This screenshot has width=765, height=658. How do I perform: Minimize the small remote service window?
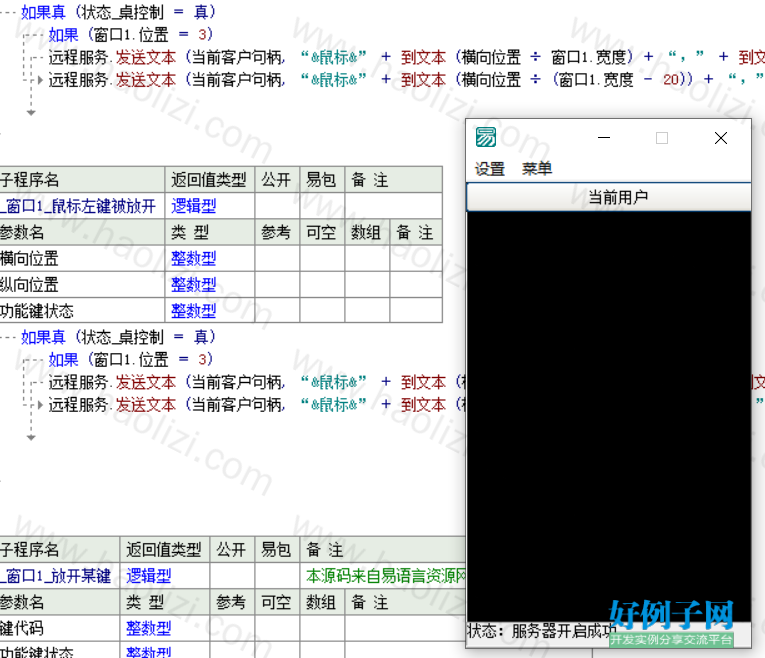click(604, 138)
